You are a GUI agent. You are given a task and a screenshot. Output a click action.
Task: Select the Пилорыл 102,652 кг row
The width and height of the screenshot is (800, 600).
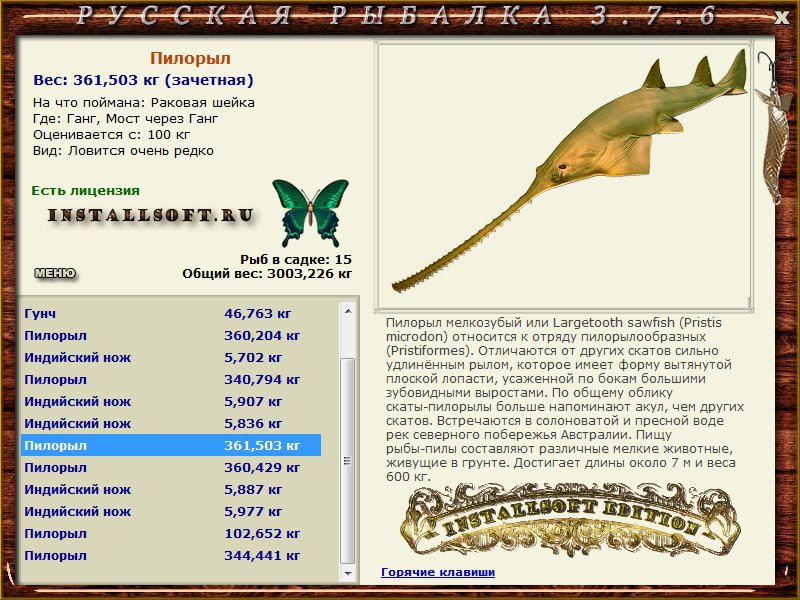(x=171, y=533)
